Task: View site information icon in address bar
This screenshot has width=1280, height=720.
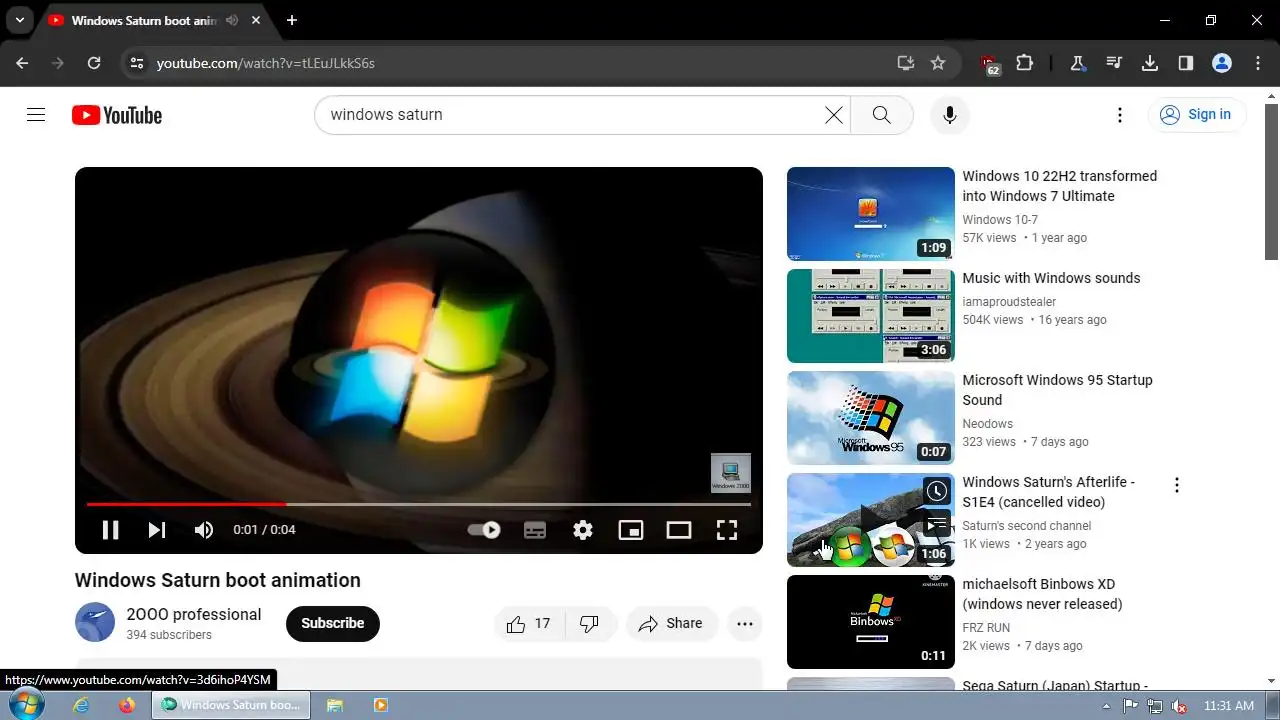Action: pyautogui.click(x=137, y=63)
